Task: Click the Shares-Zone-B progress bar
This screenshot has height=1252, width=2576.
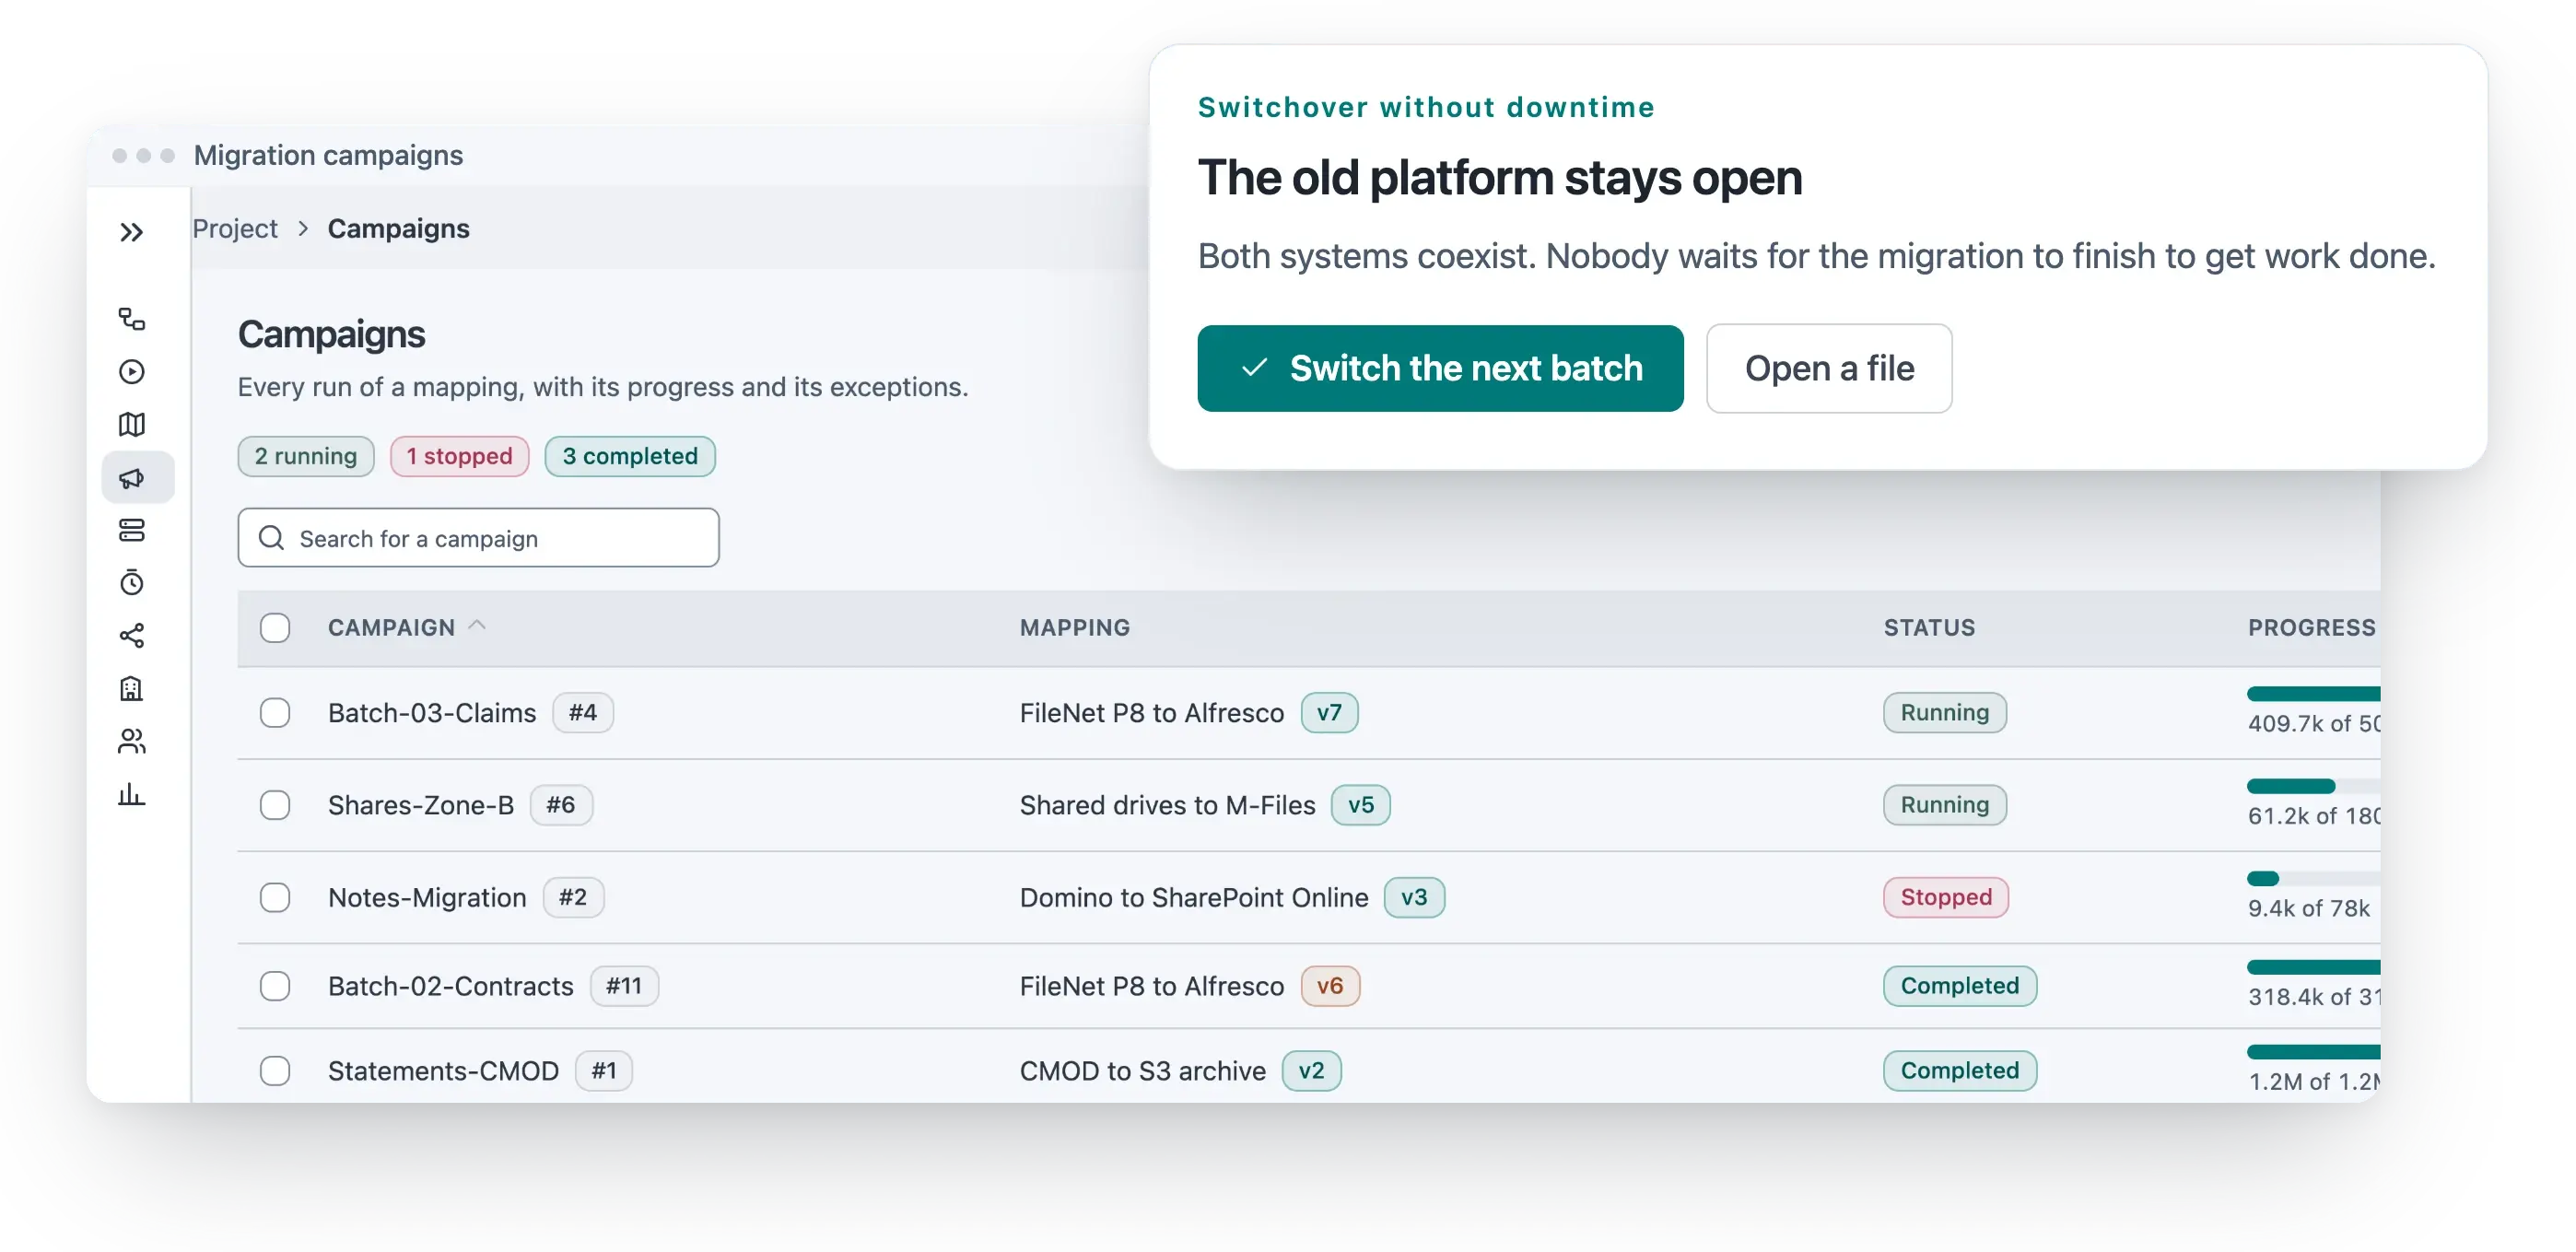Action: pos(2313,786)
